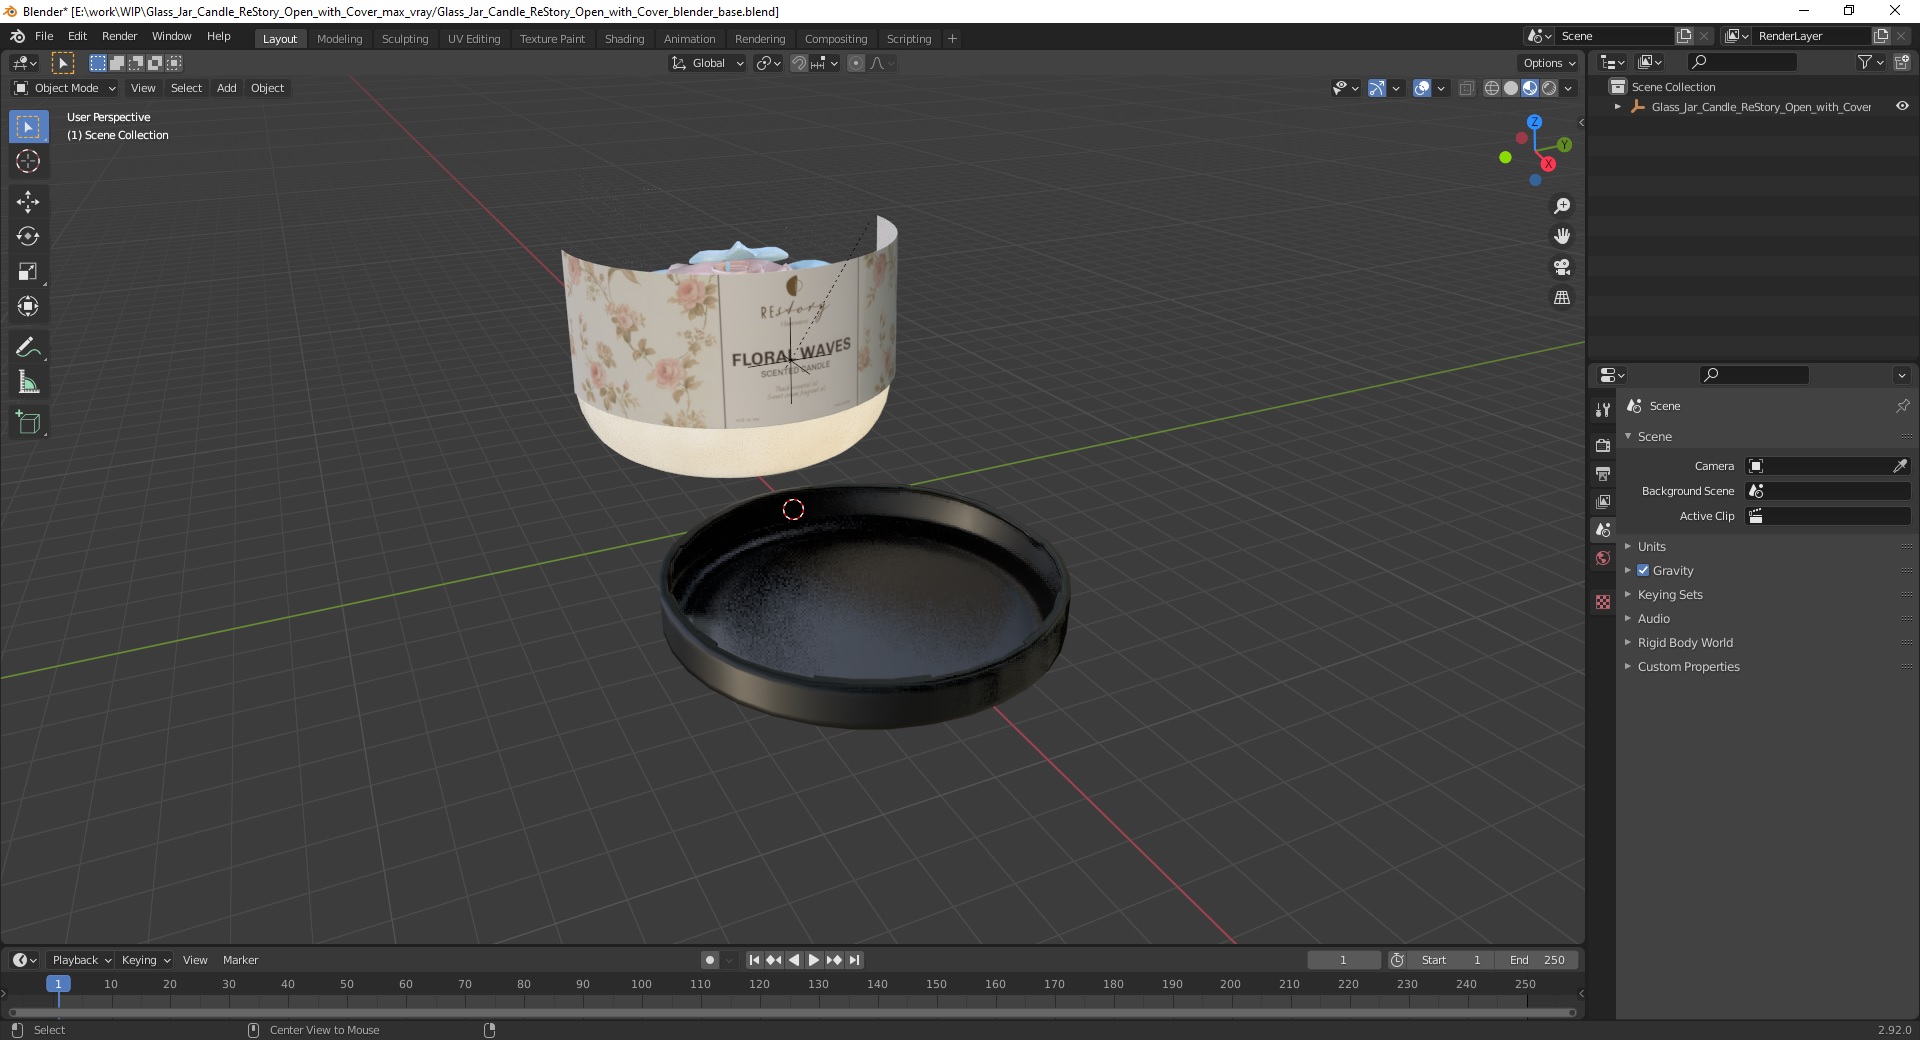
Task: Toggle proportional editing in header
Action: [856, 63]
